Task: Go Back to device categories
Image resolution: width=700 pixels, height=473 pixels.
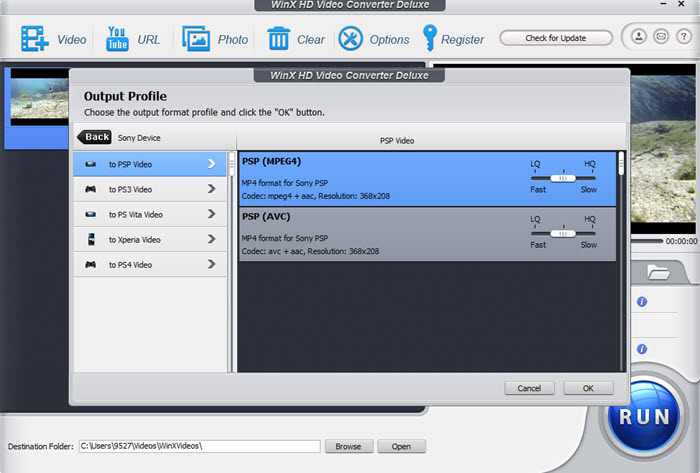Action: pos(95,137)
